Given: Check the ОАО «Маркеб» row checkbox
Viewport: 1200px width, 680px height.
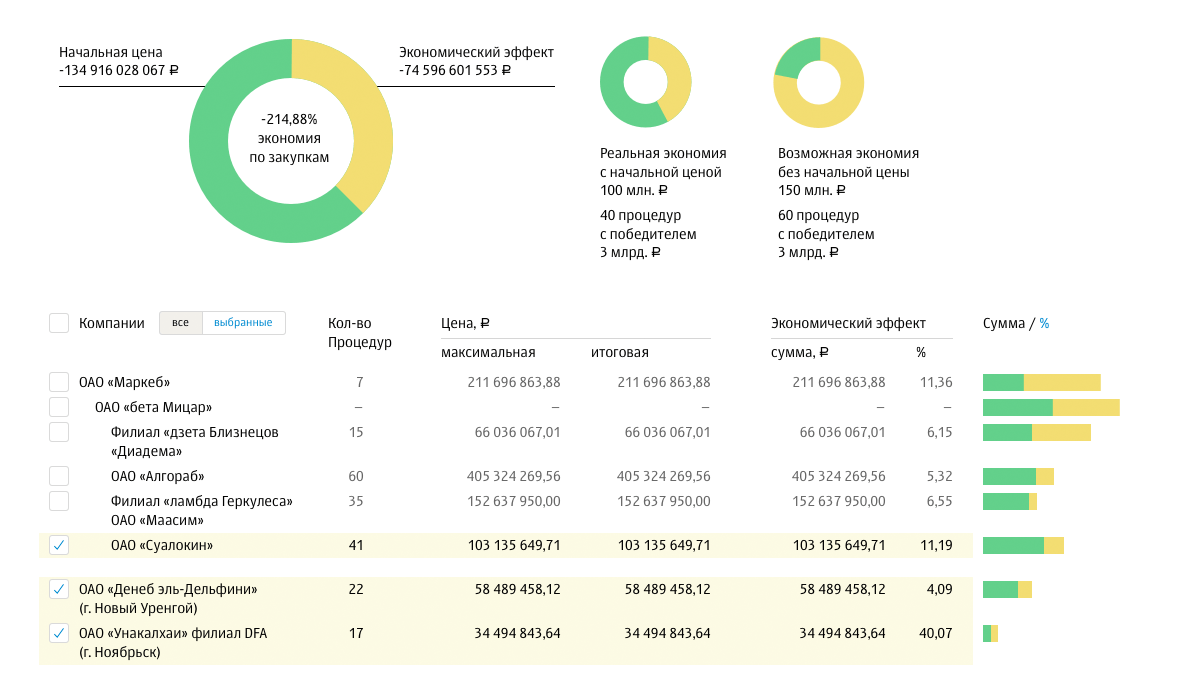Looking at the screenshot, I should (x=59, y=382).
